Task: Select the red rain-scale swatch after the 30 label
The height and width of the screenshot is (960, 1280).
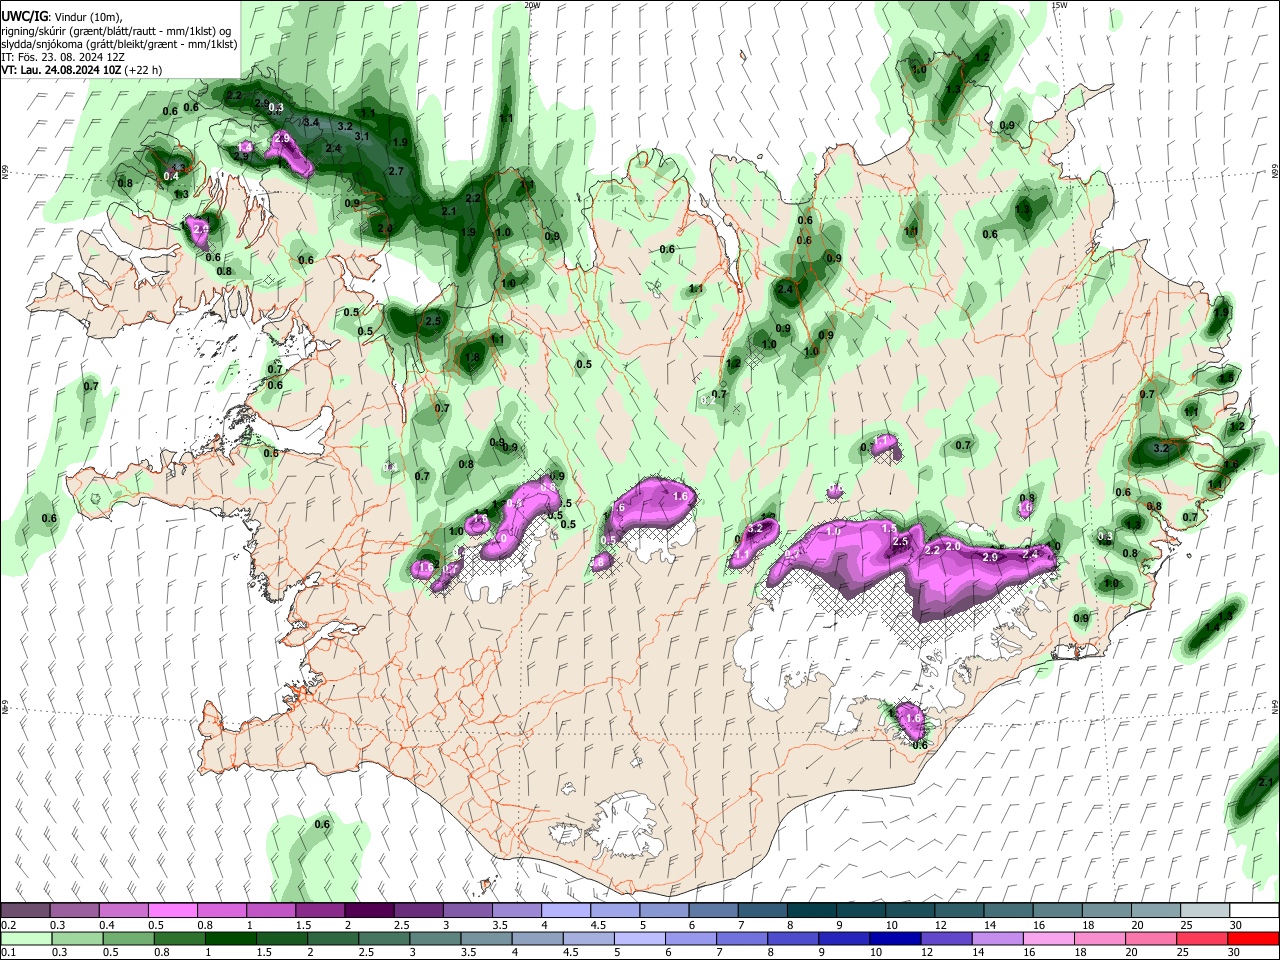Action: 1252,938
